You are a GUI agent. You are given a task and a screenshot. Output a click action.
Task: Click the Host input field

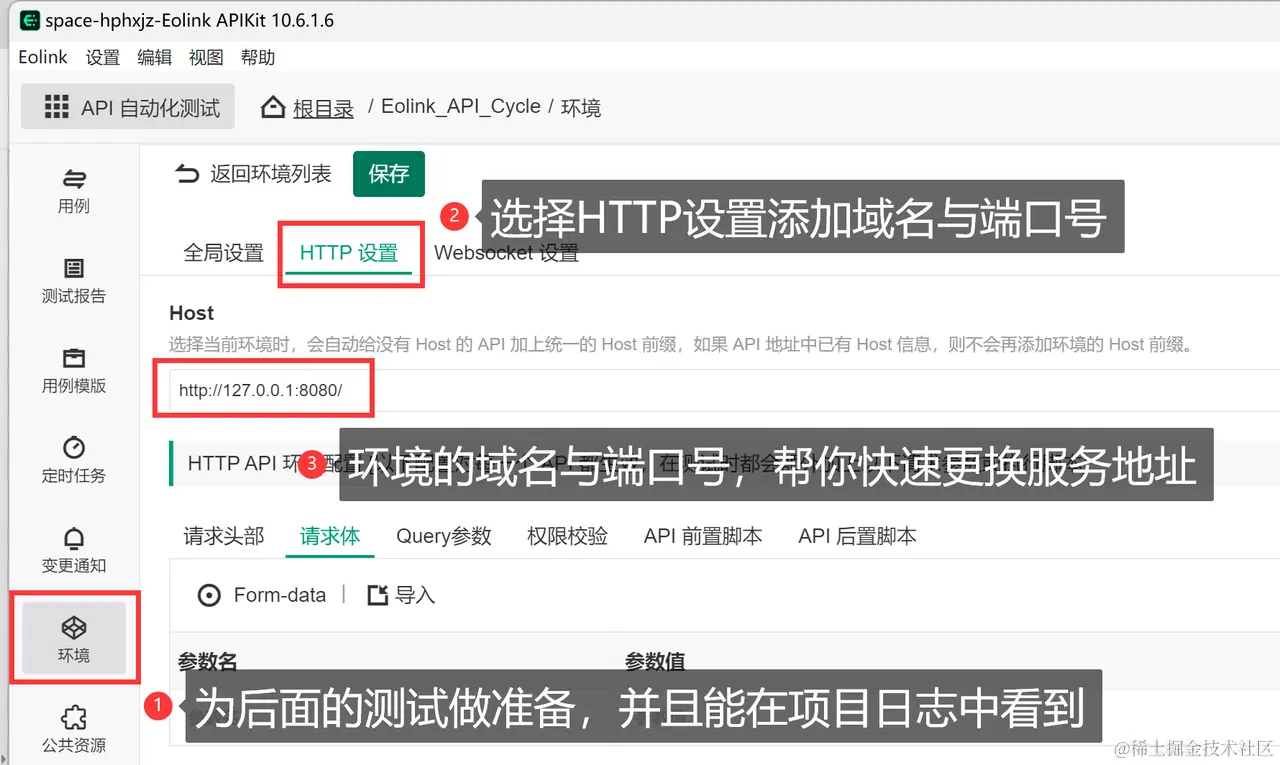tap(725, 390)
